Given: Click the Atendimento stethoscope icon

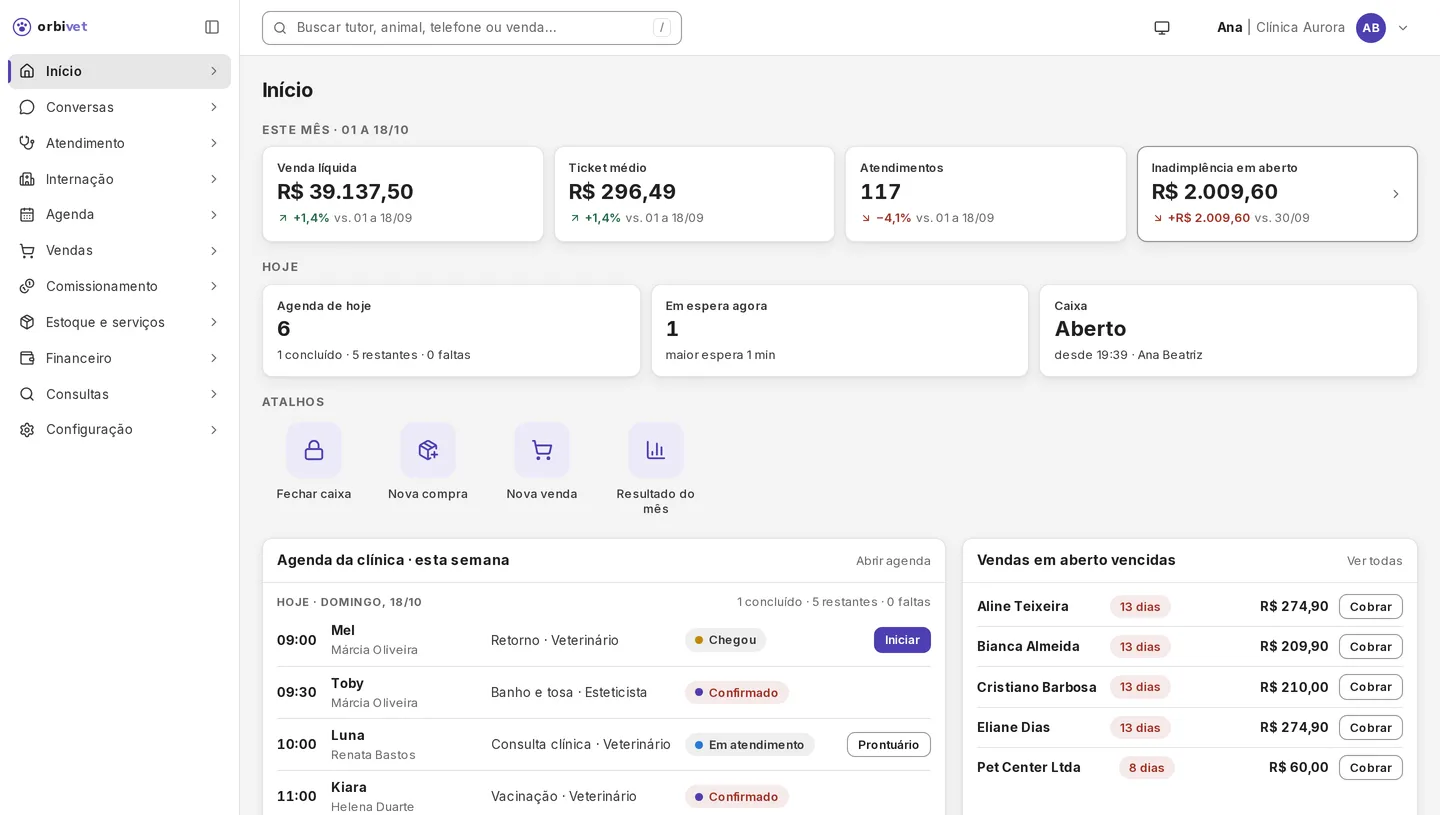Looking at the screenshot, I should (27, 143).
